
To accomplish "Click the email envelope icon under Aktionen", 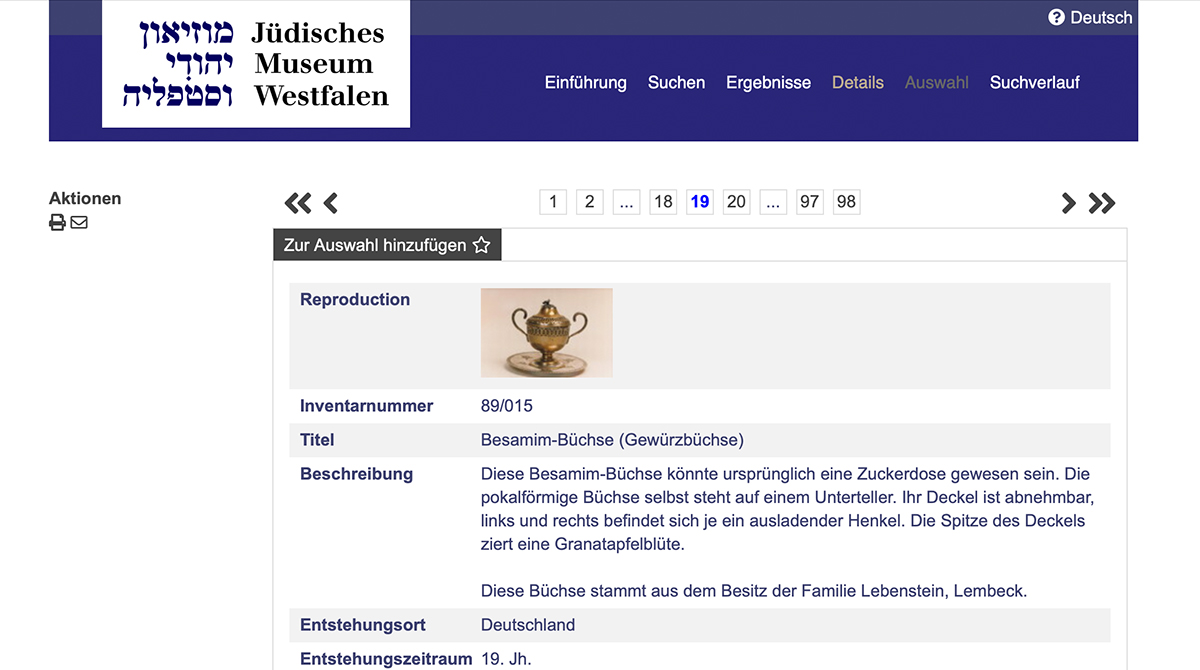I will (79, 222).
